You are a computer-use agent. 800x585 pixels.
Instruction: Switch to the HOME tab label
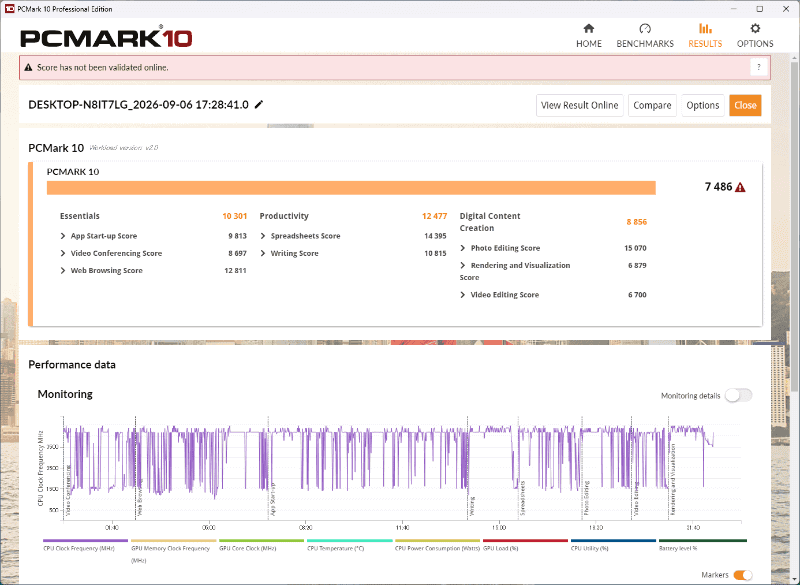589,44
